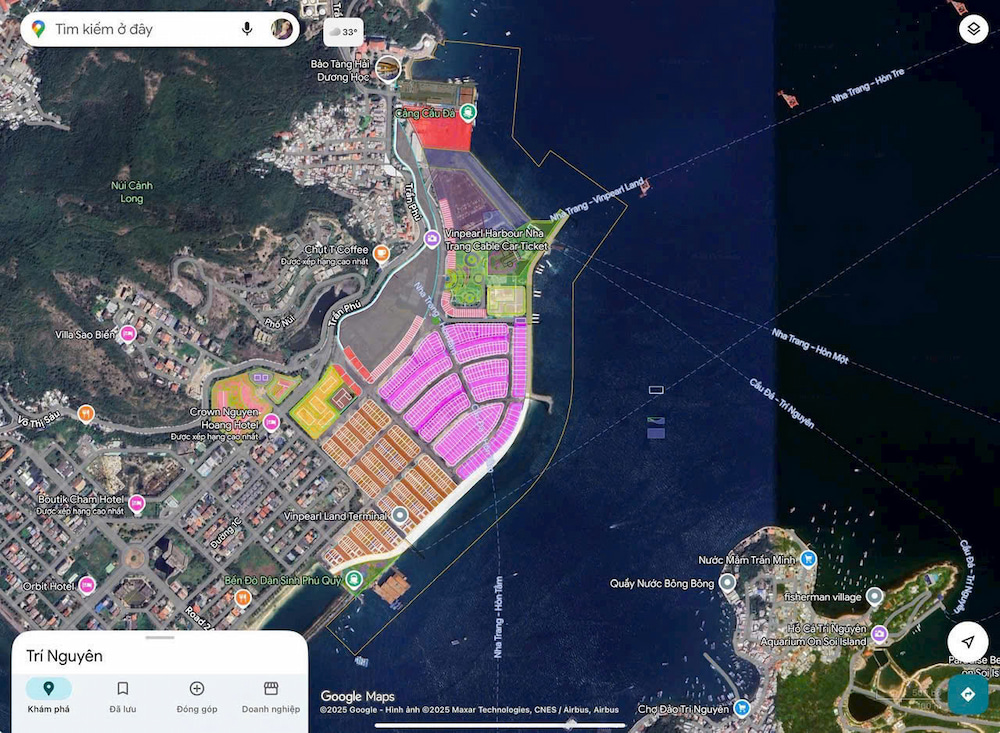
Task: Tap the blue directions button
Action: (967, 694)
